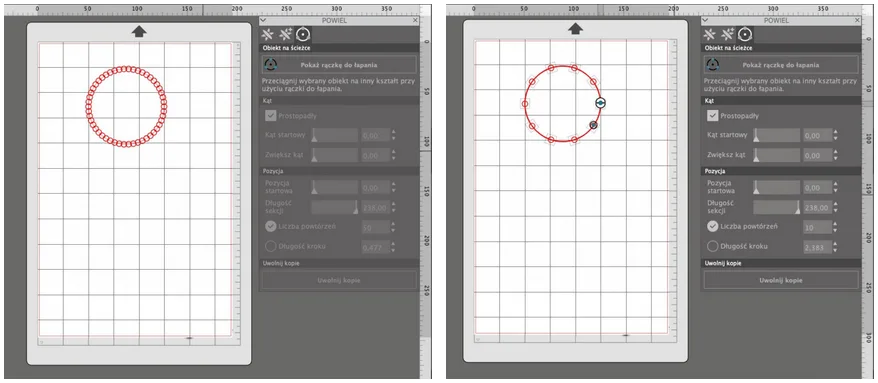Select the dark gray handle on ten-circle path
The height and width of the screenshot is (383, 878).
pyautogui.click(x=594, y=125)
